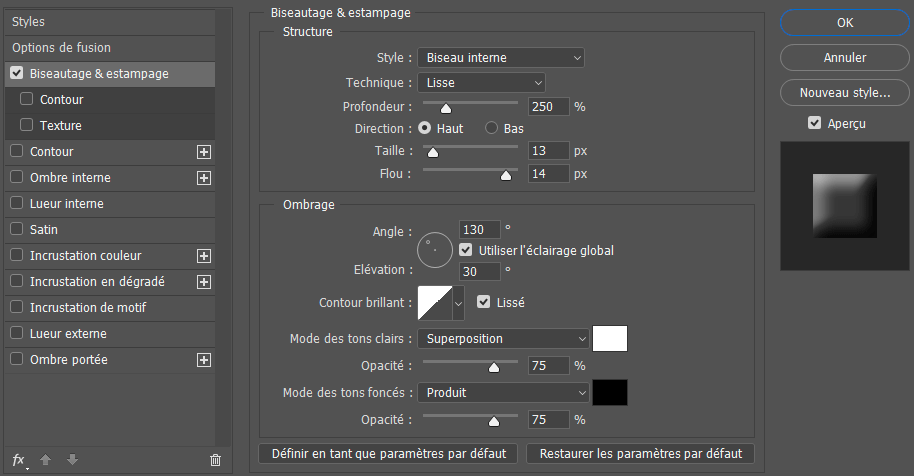Uncheck Utiliser l'éclairage global
914x476 pixels.
pos(466,250)
